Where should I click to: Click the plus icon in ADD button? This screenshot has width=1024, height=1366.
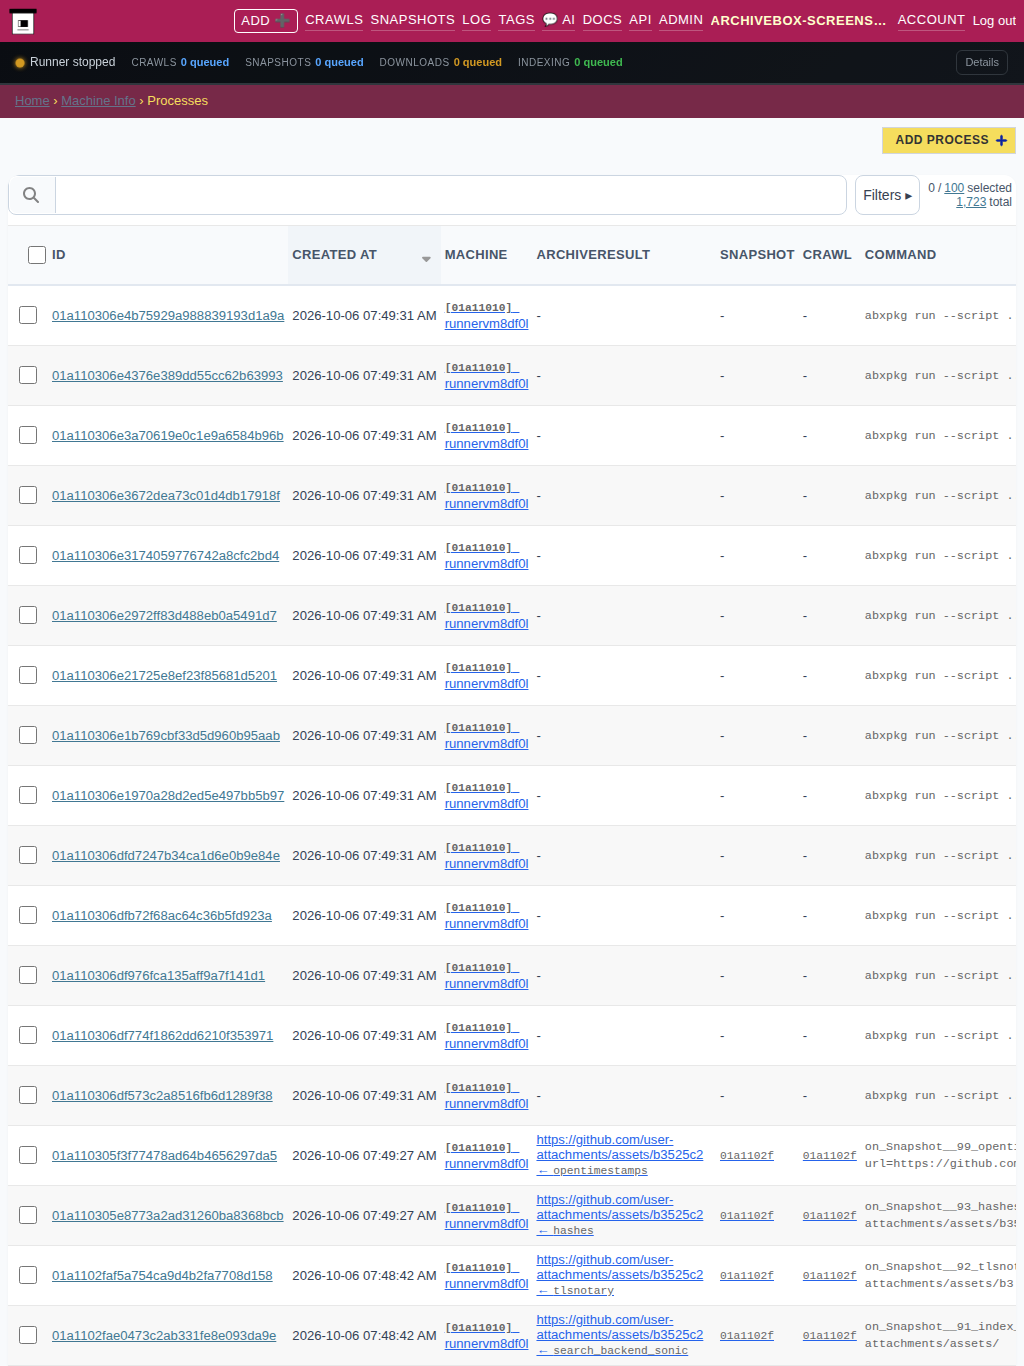(x=282, y=20)
